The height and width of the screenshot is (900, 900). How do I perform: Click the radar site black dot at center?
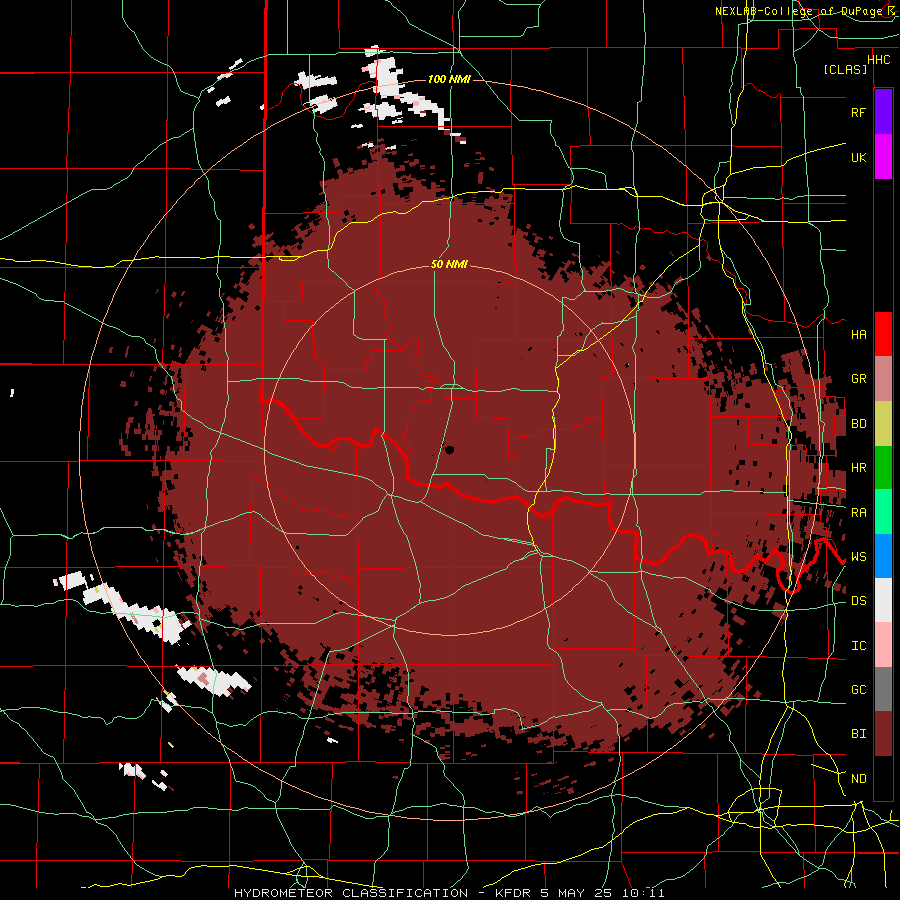(449, 449)
